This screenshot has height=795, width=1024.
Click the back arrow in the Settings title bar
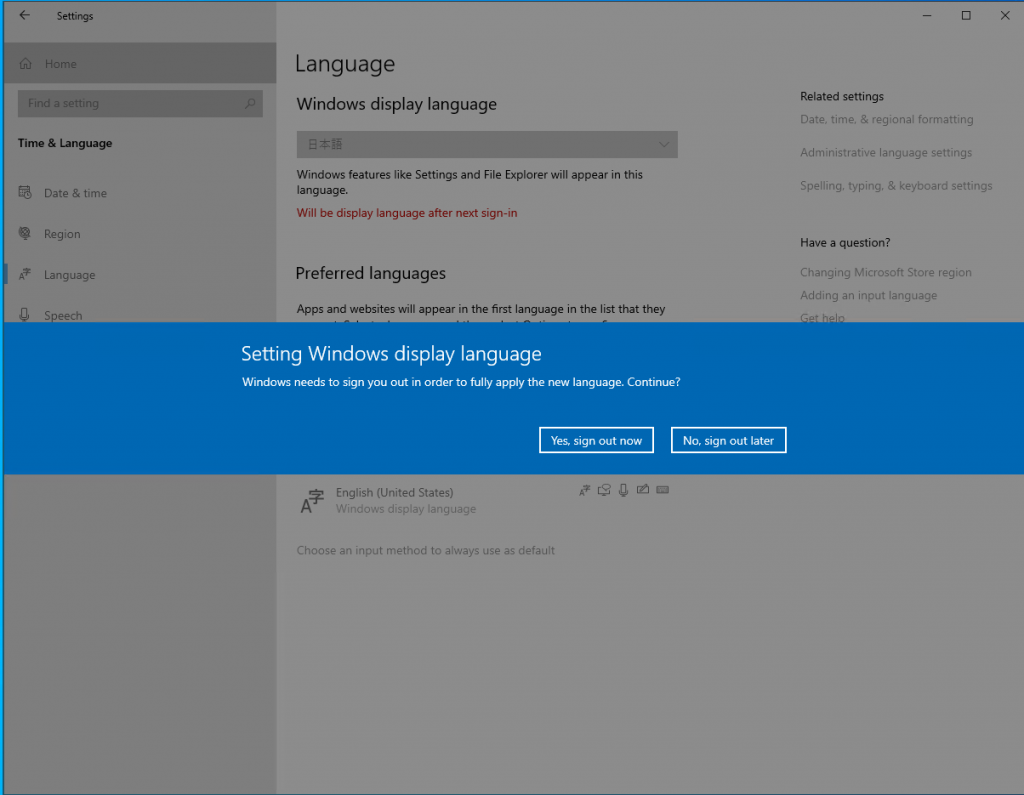point(25,16)
